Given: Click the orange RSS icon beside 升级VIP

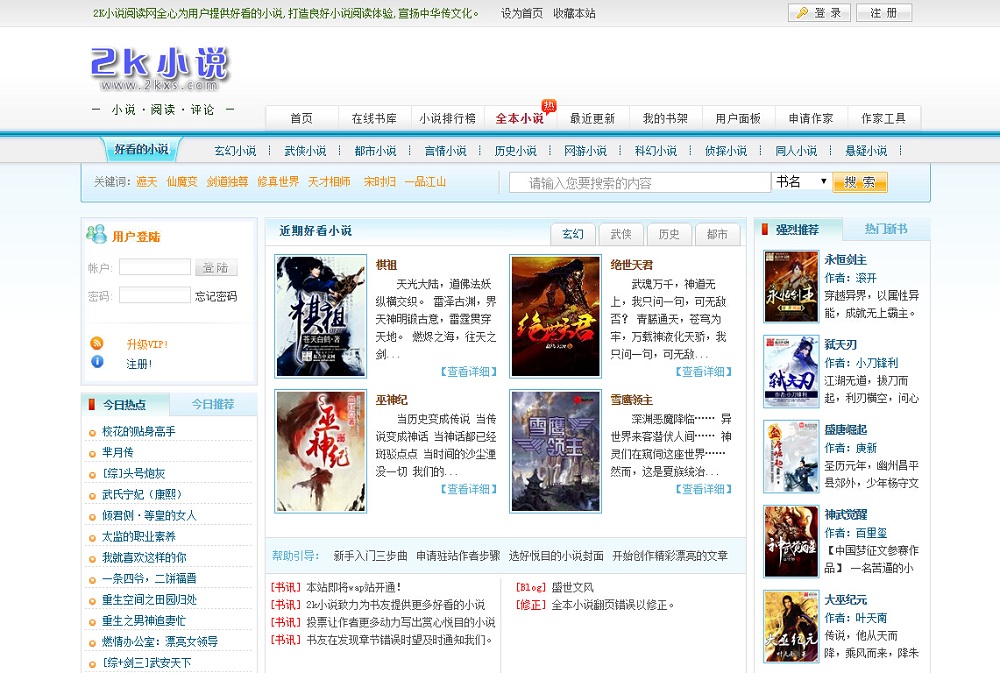Looking at the screenshot, I should pyautogui.click(x=97, y=343).
